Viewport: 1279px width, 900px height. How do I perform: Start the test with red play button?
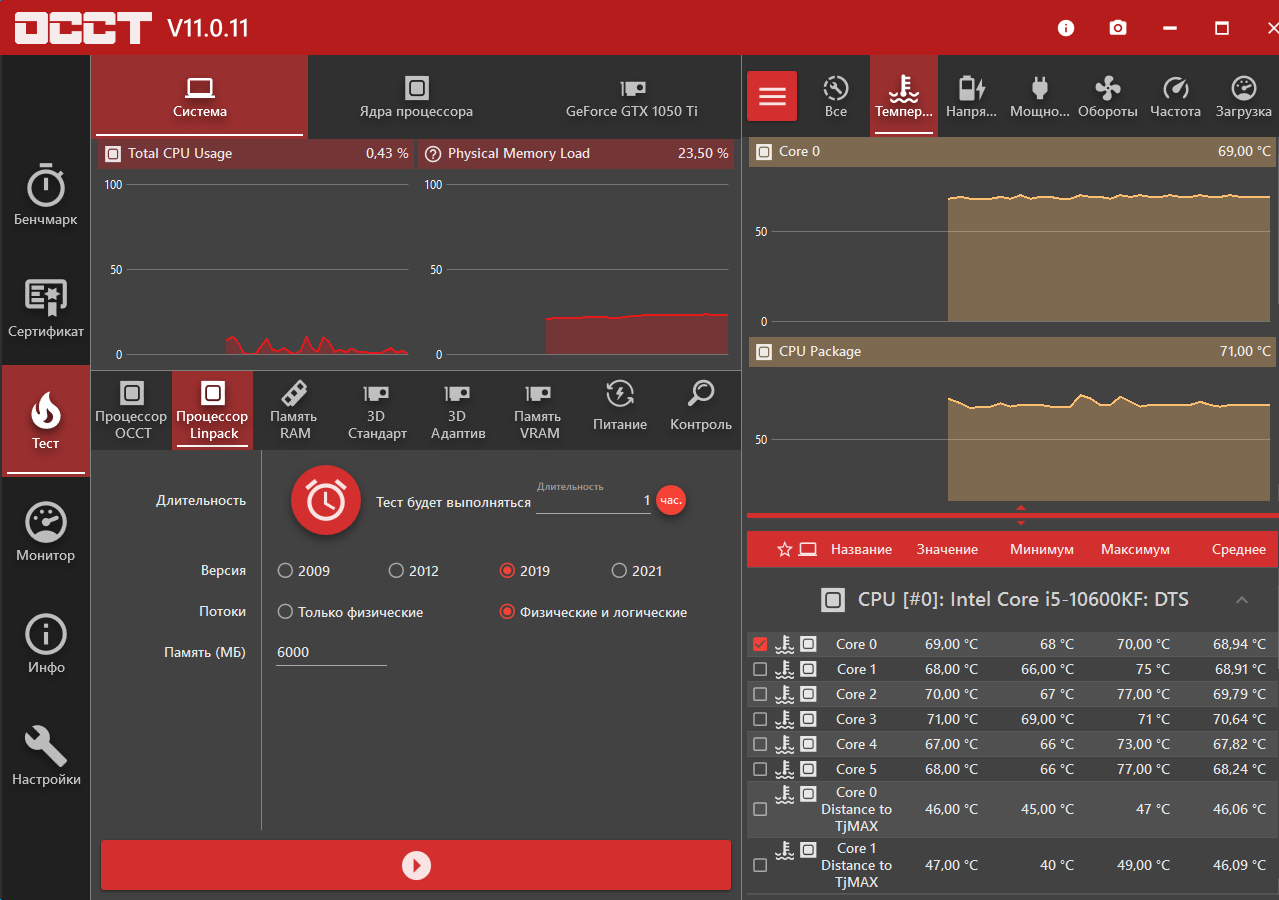(416, 865)
